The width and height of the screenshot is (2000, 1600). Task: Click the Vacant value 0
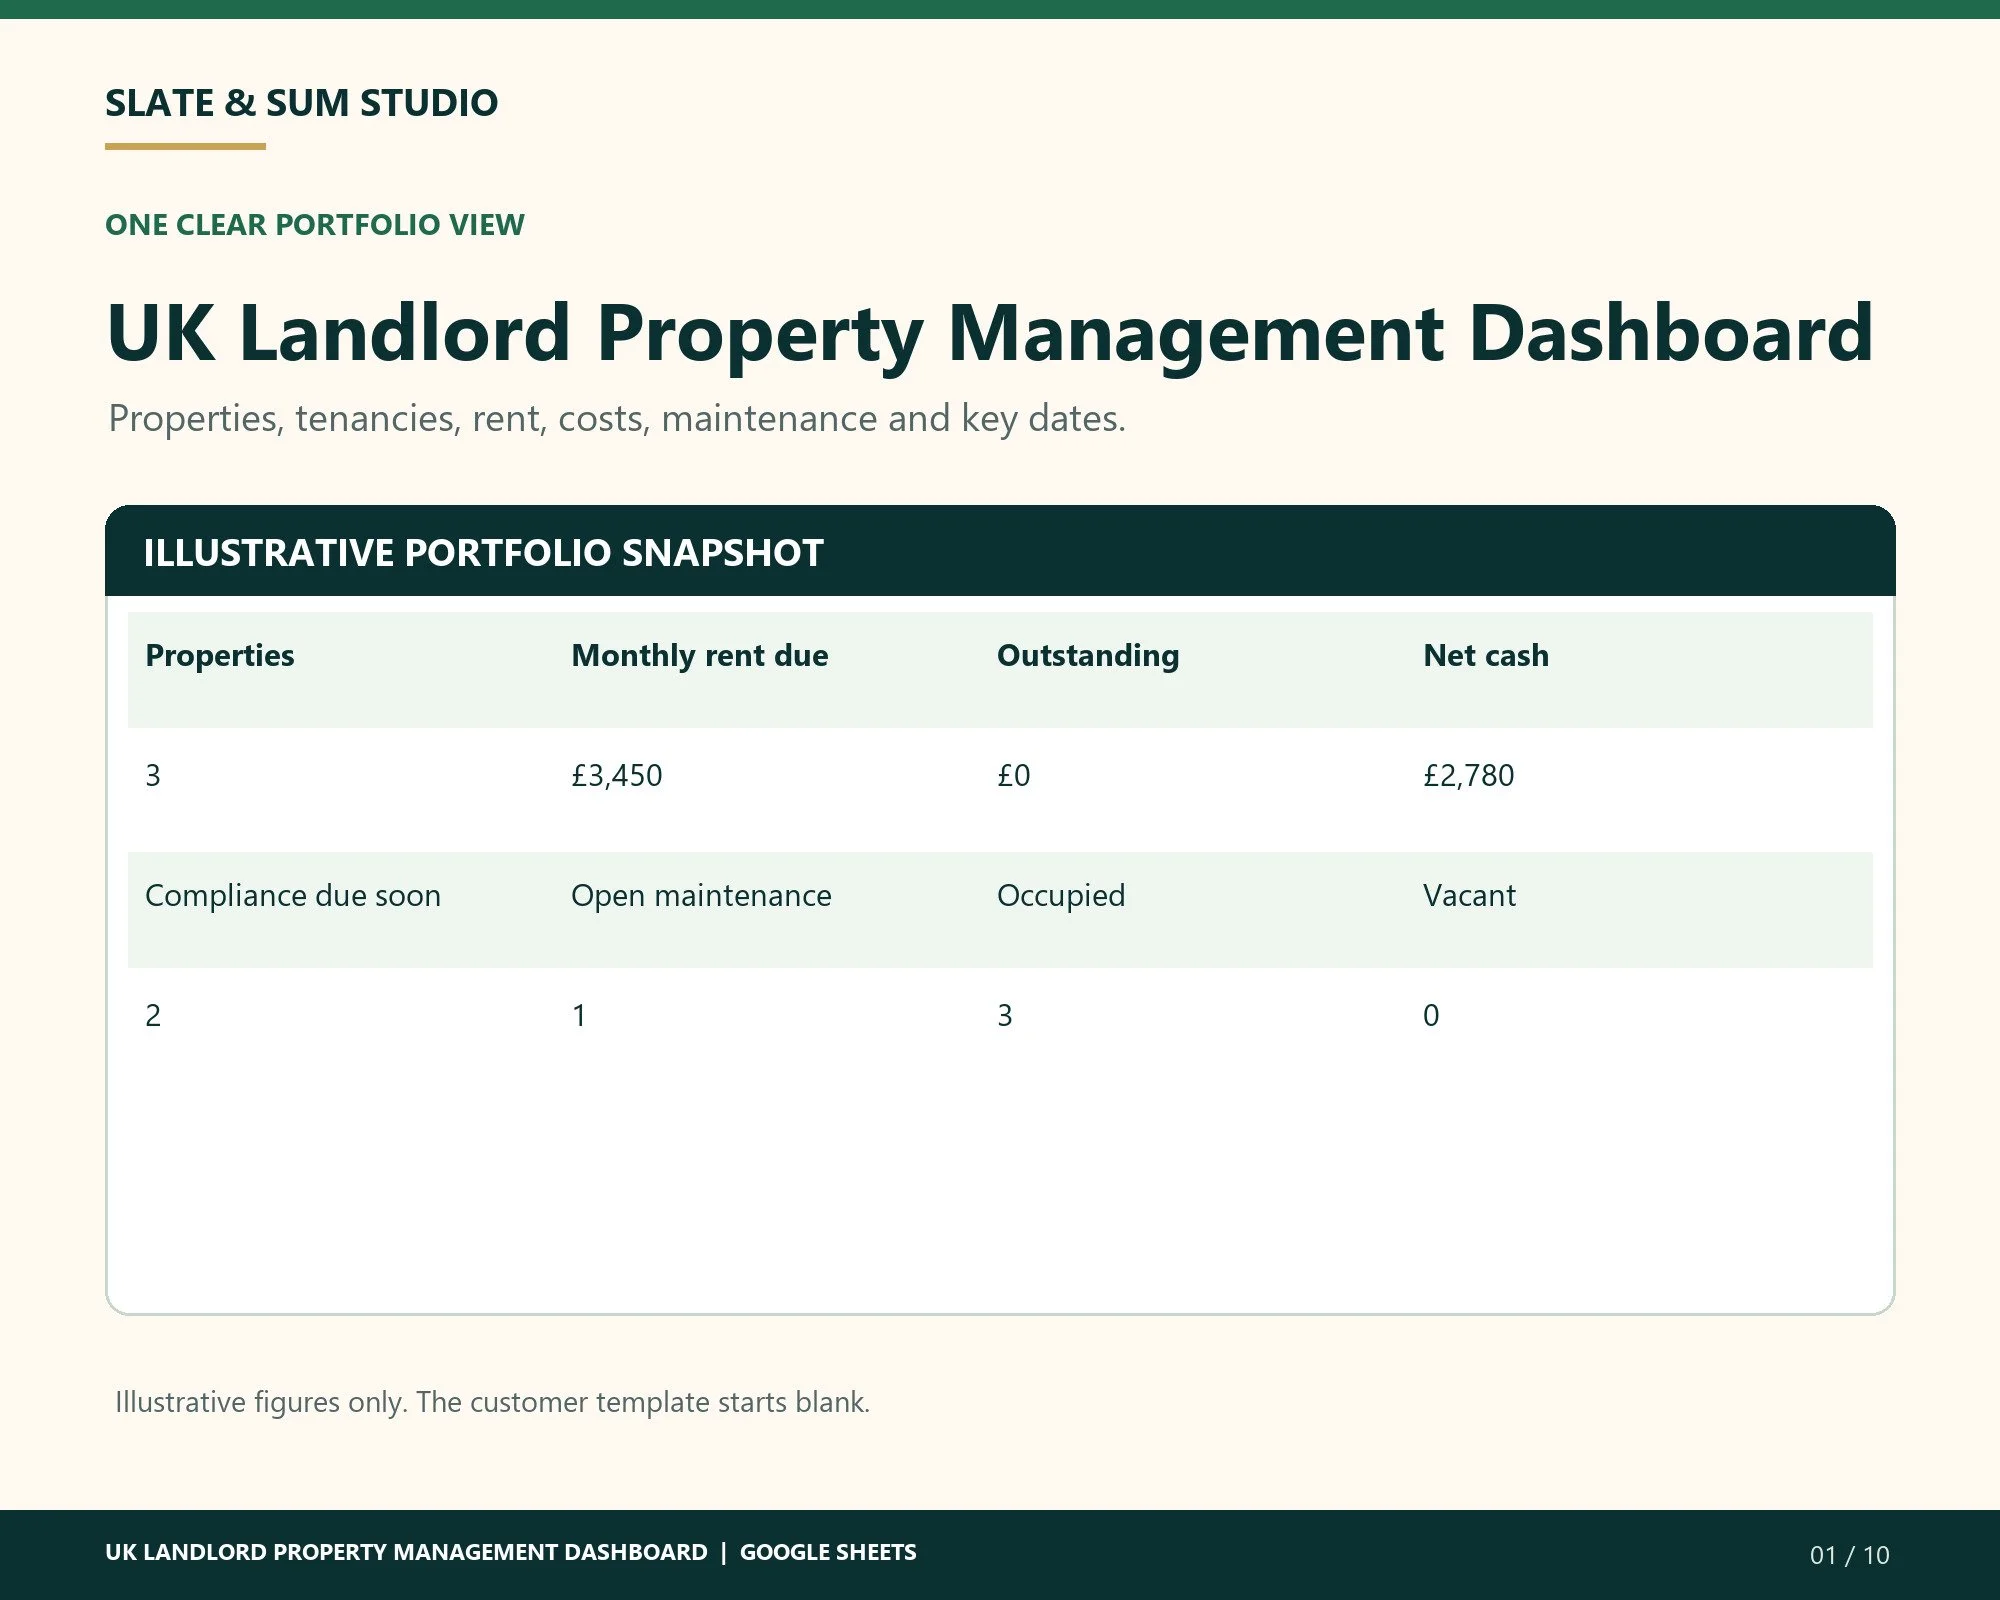1431,1015
